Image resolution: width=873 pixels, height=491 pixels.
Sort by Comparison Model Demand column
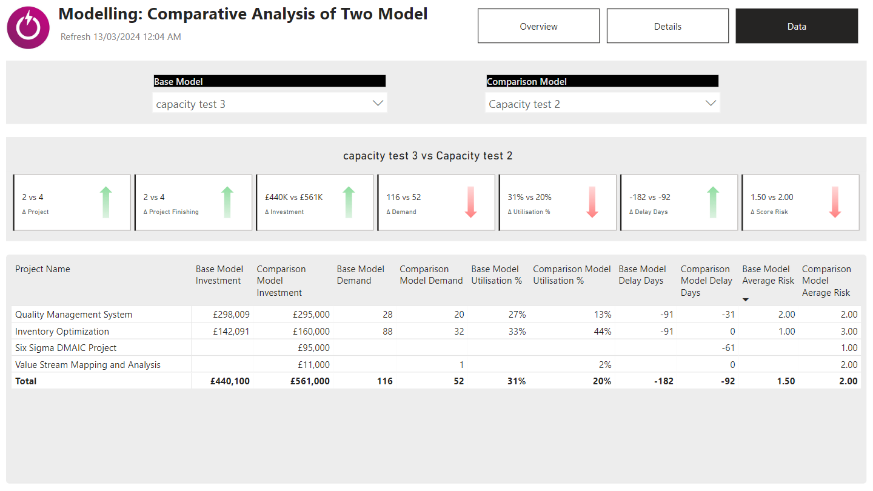coord(431,275)
